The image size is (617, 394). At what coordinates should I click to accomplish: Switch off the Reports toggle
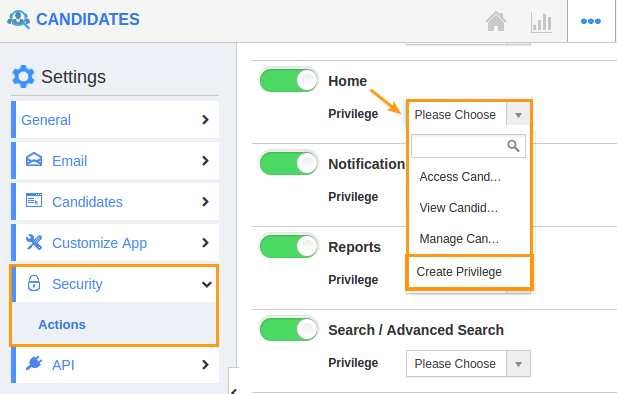pyautogui.click(x=288, y=247)
